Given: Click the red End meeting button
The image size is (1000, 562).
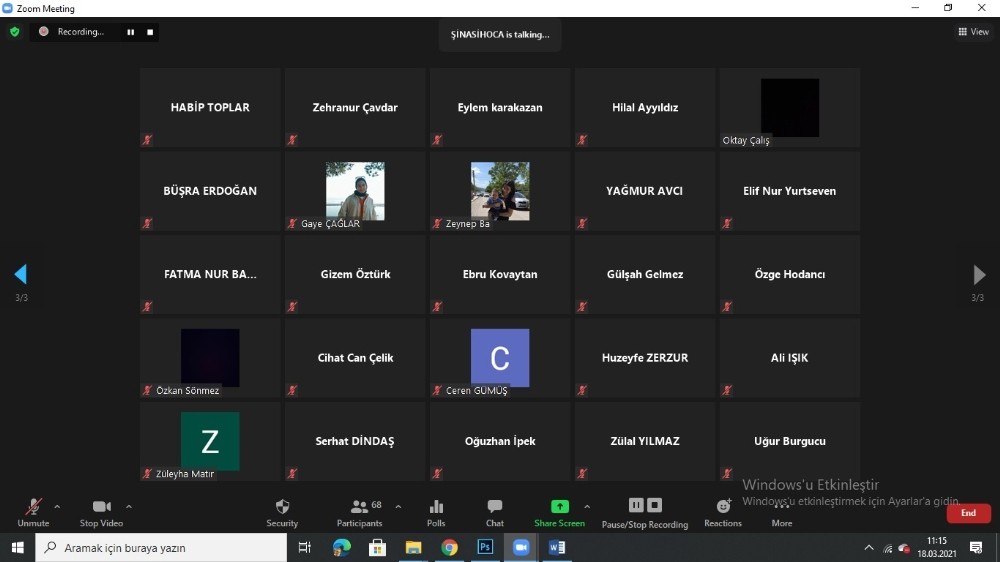Looking at the screenshot, I should (968, 513).
